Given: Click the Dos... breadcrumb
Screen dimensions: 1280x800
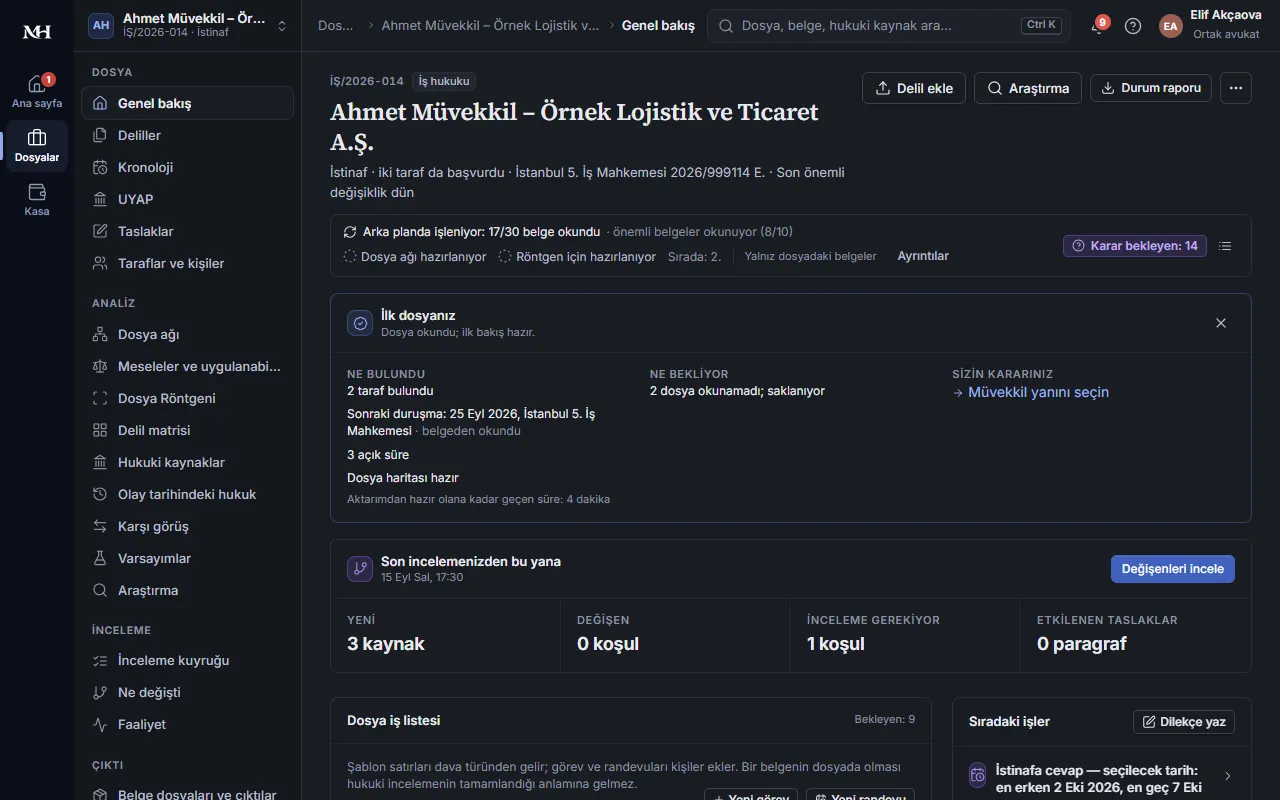Looking at the screenshot, I should point(335,26).
